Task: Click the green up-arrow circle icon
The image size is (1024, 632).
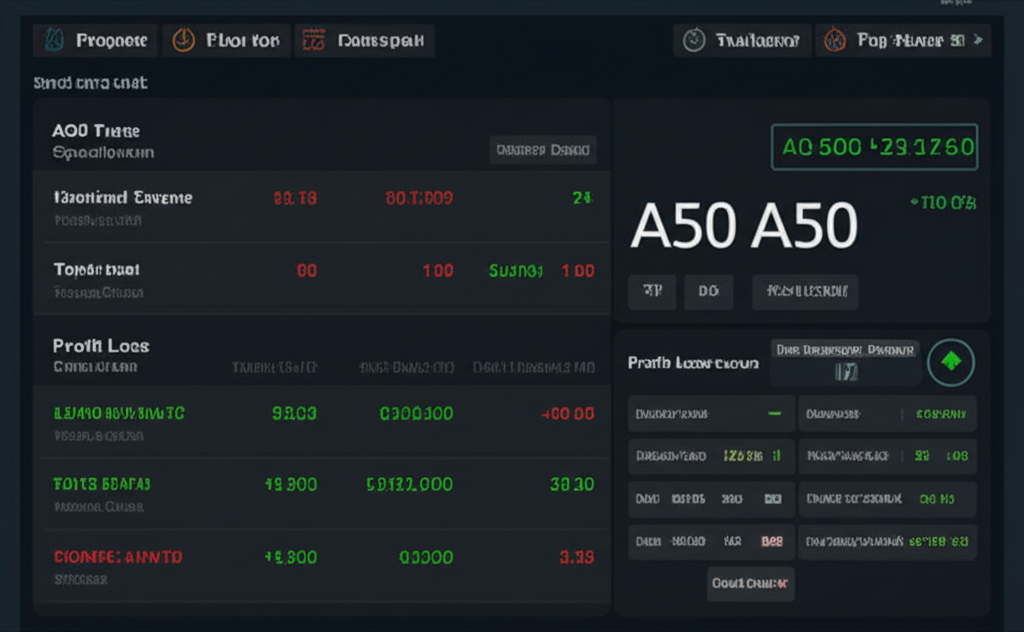Action: [x=950, y=363]
